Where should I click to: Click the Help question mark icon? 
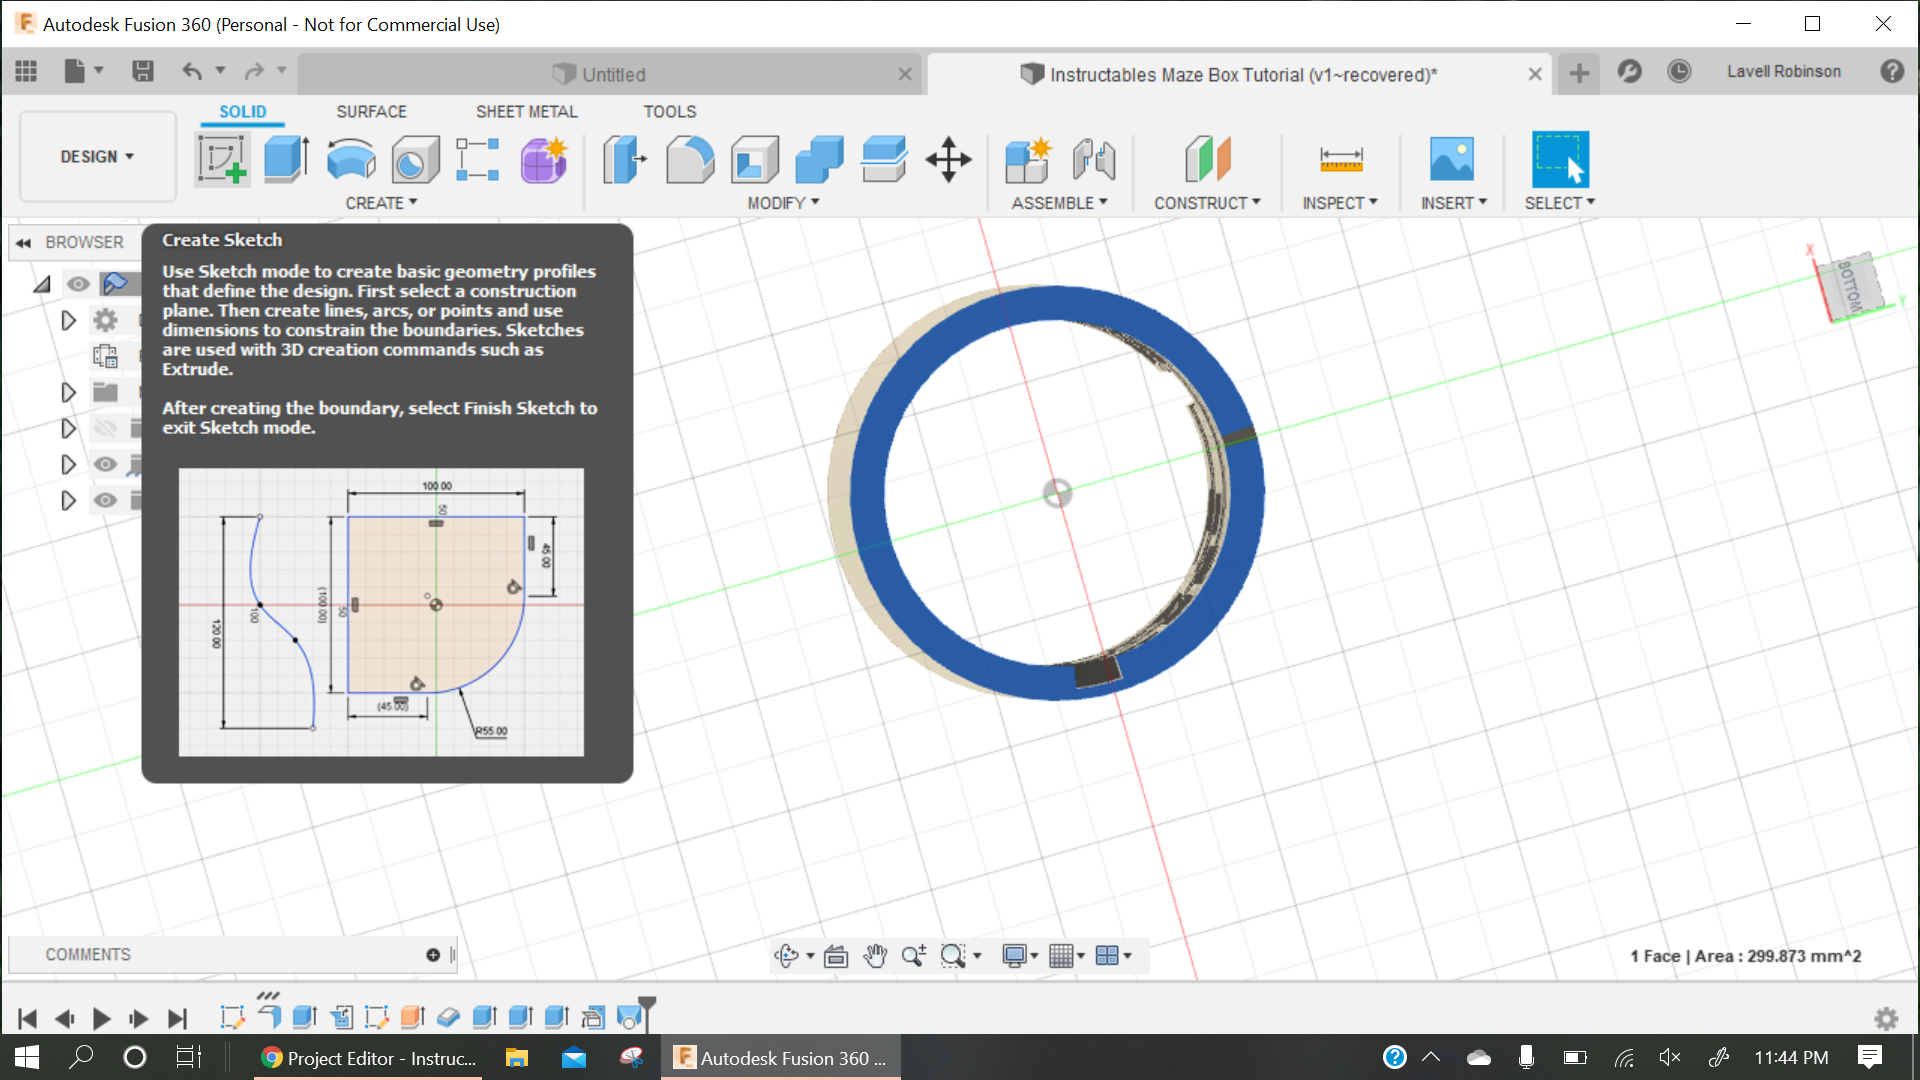click(1892, 72)
